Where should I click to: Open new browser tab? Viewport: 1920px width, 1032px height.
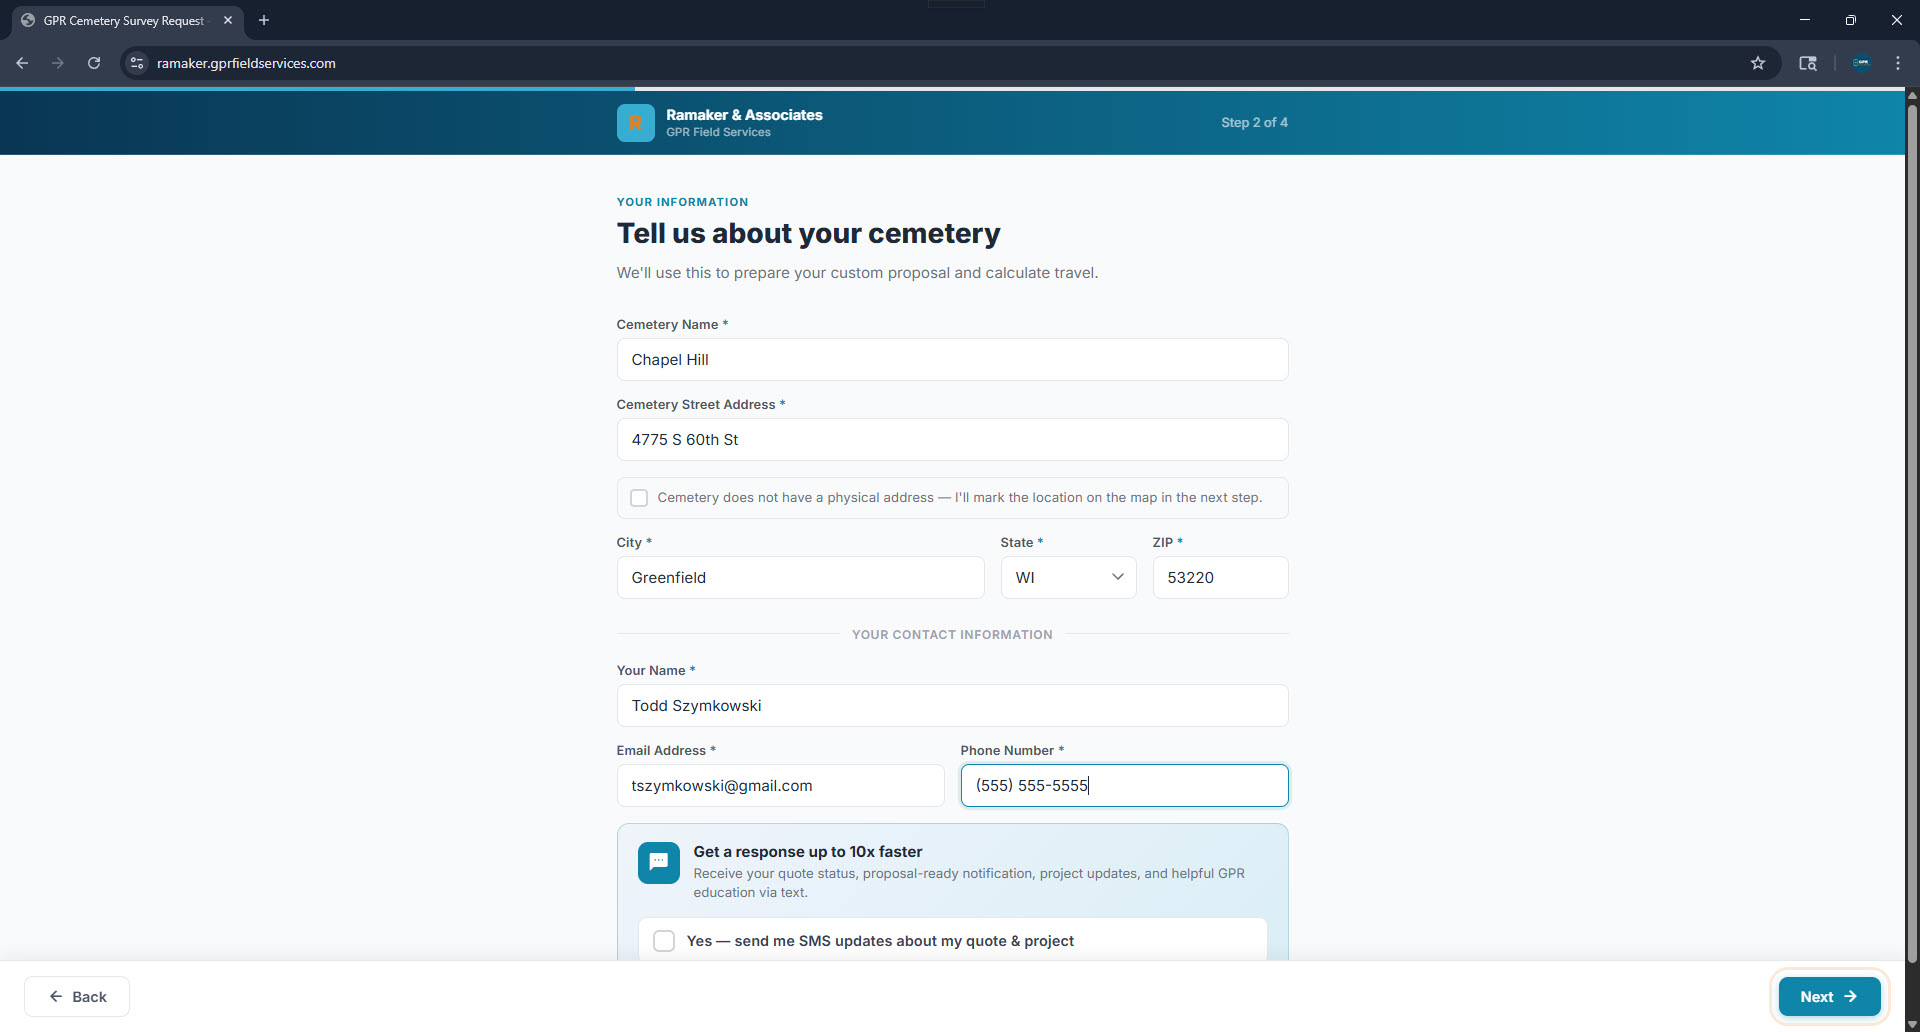point(264,20)
